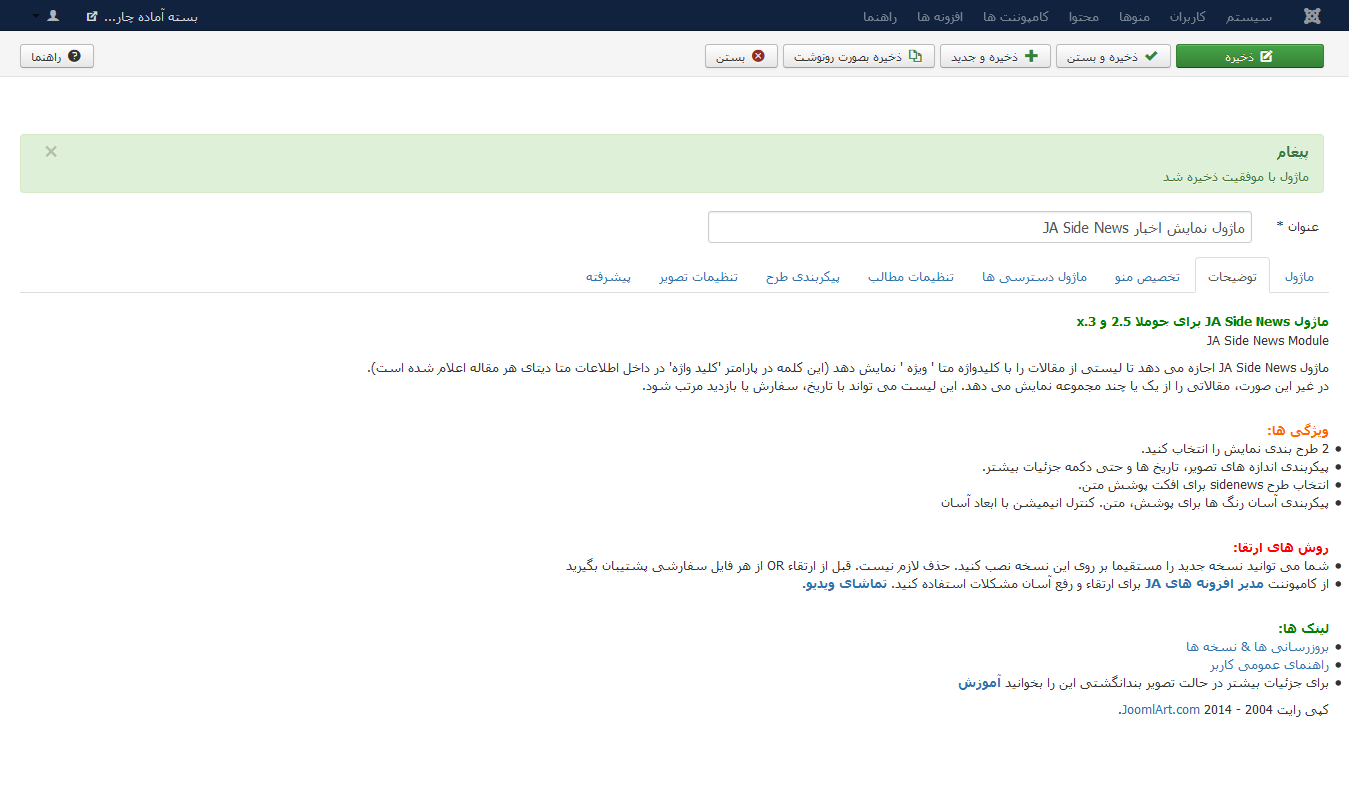
Task: Switch to the پیکربندی طرح tab
Action: 803,276
